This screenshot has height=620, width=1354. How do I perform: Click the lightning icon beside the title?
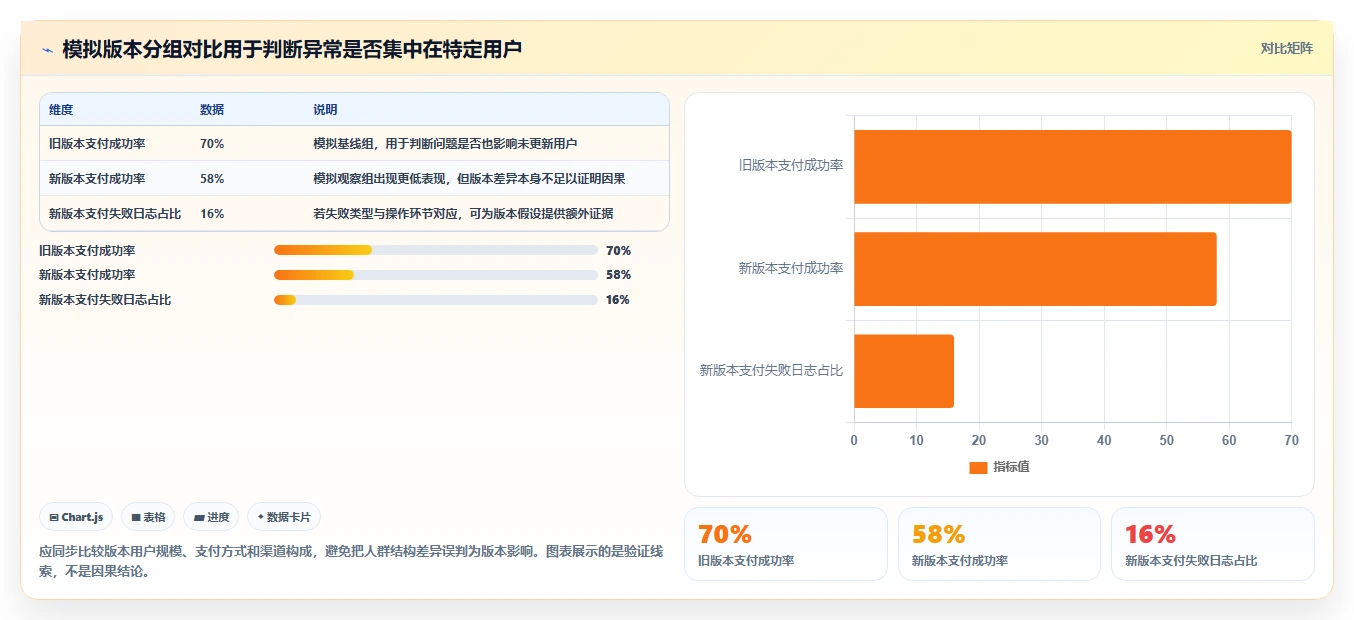[48, 50]
